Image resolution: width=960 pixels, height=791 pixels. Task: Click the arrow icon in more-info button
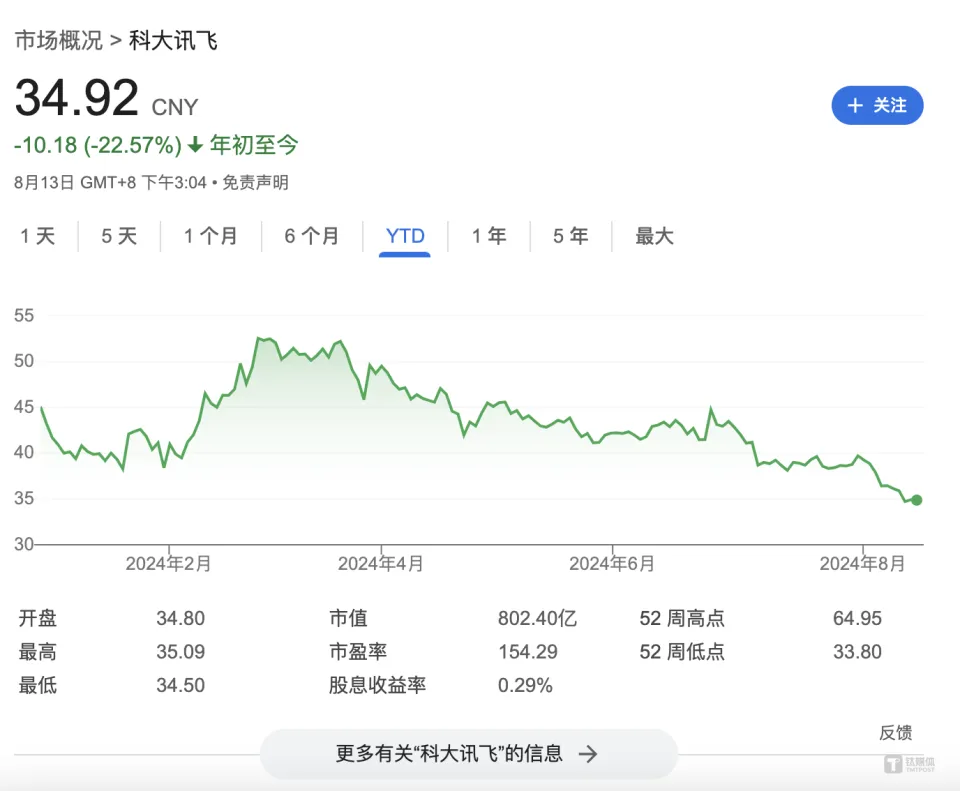tap(589, 754)
